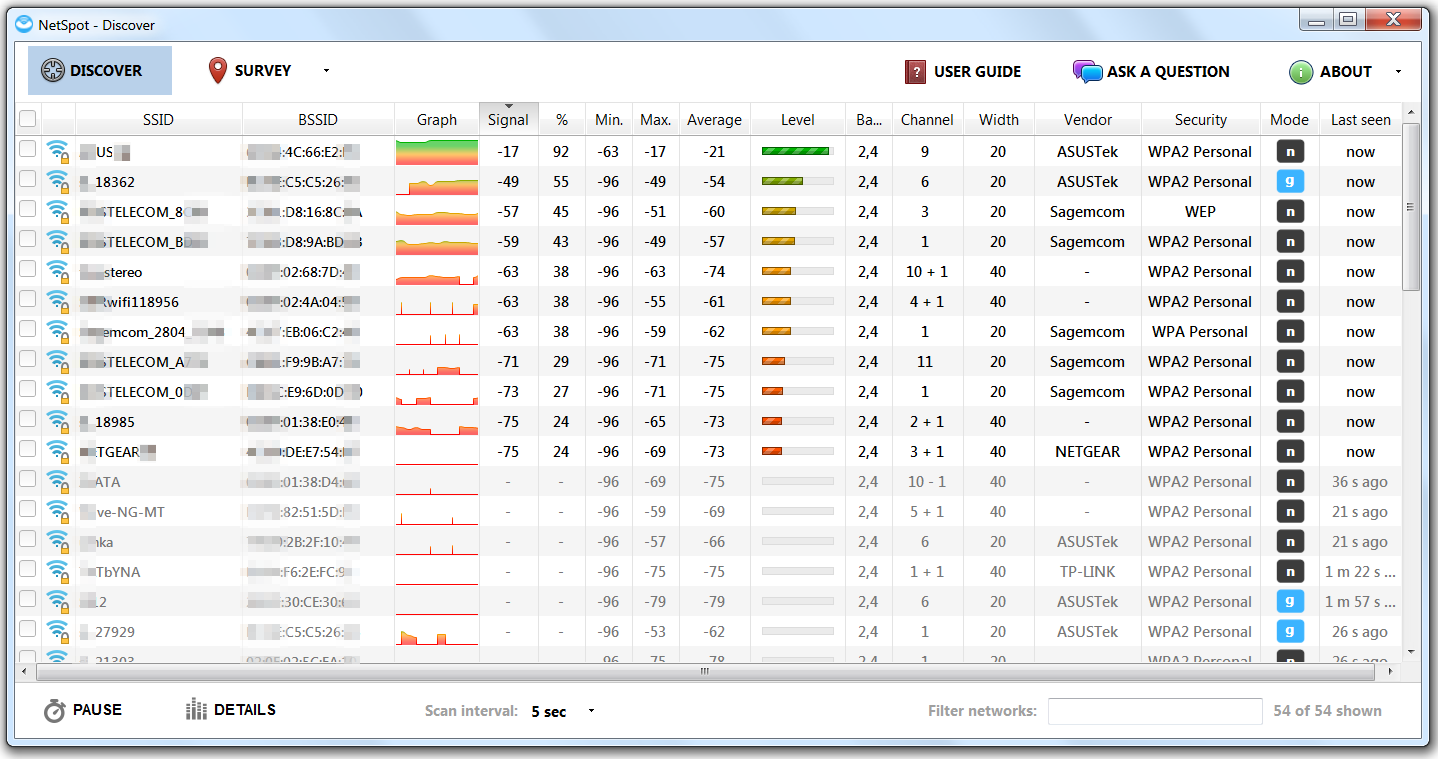Click the horizontal scrollbar at table bottom
The image size is (1438, 759).
704,672
